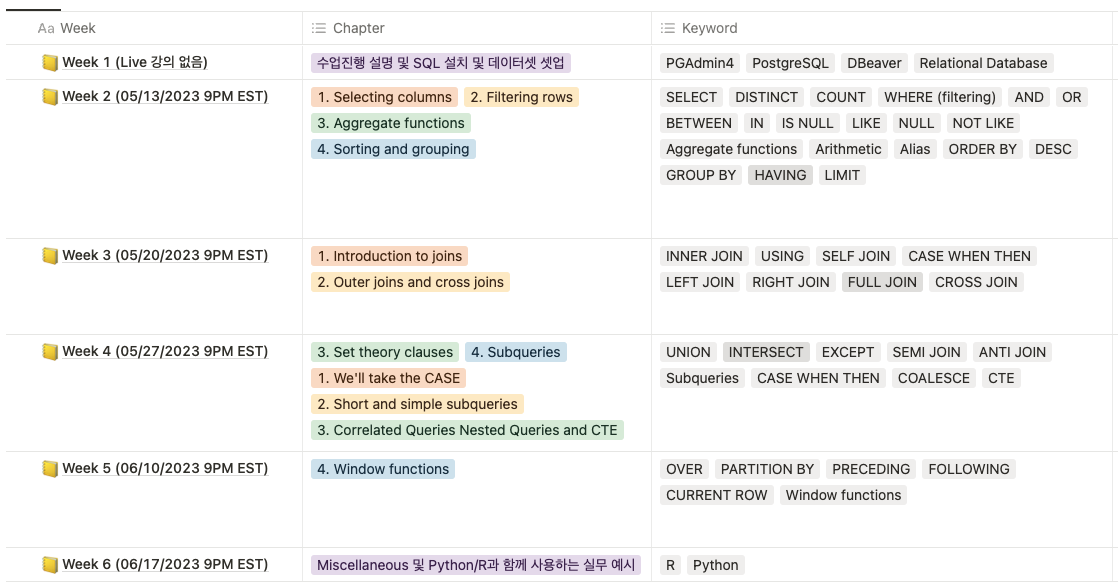
Task: Click the PGAdmin4 keyword tag
Action: [x=699, y=63]
